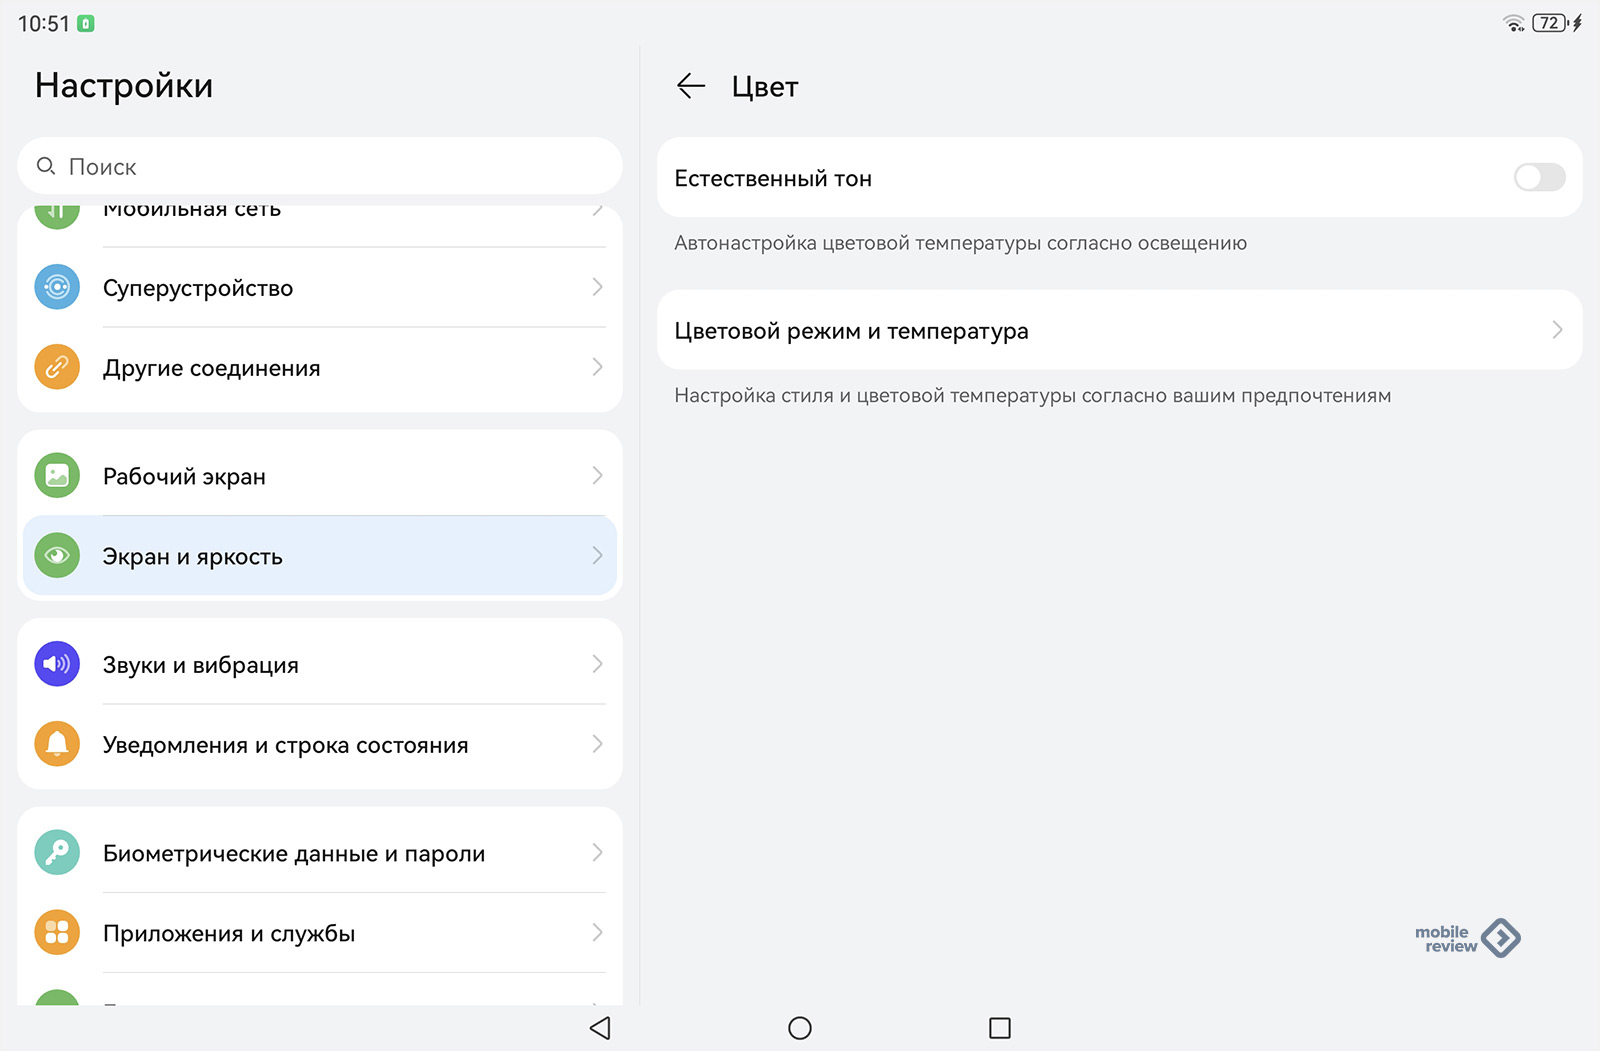The image size is (1600, 1051).
Task: Enable the Естественный тон switch
Action: click(x=1538, y=178)
